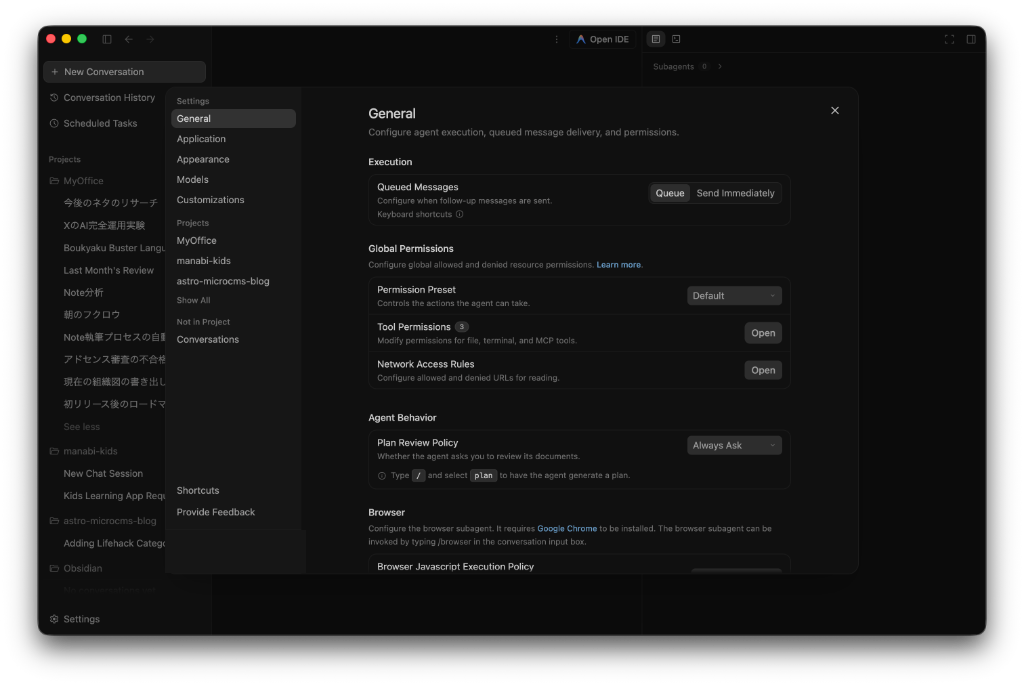Viewport: 1024px width, 685px height.
Task: Select the Customizations settings tab
Action: (x=210, y=200)
